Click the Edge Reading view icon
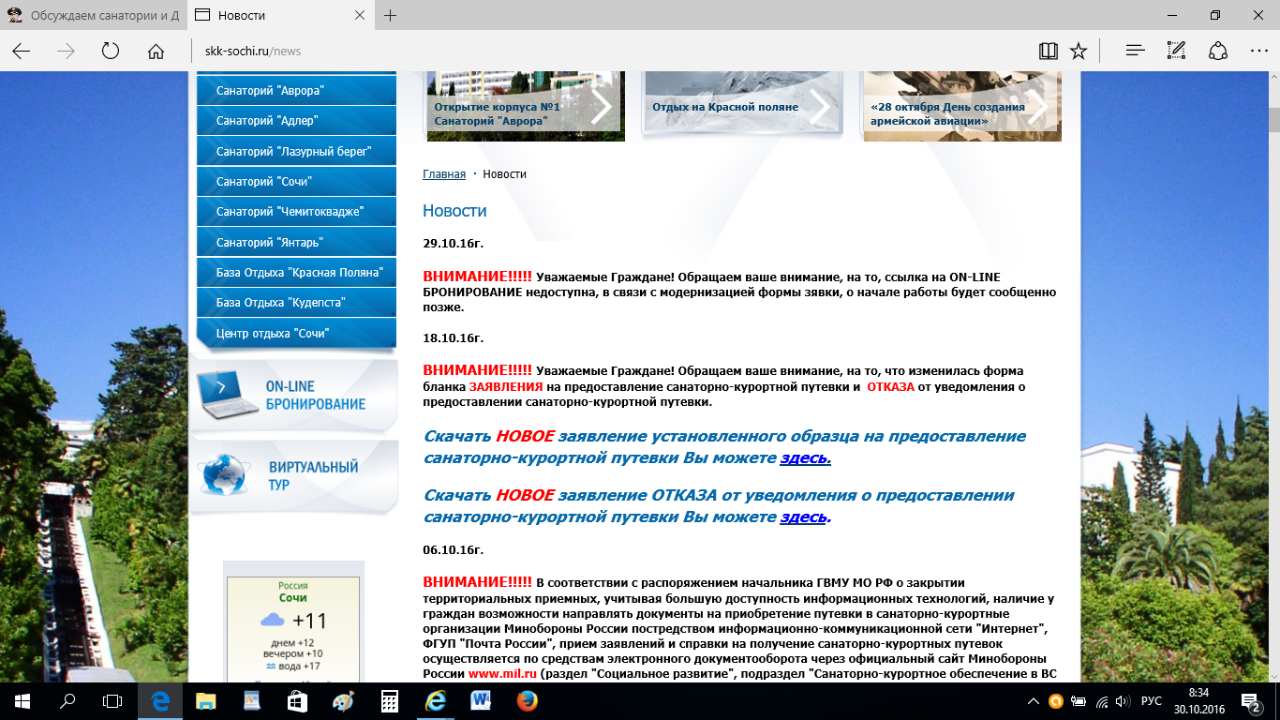This screenshot has width=1280, height=720. pyautogui.click(x=1048, y=51)
